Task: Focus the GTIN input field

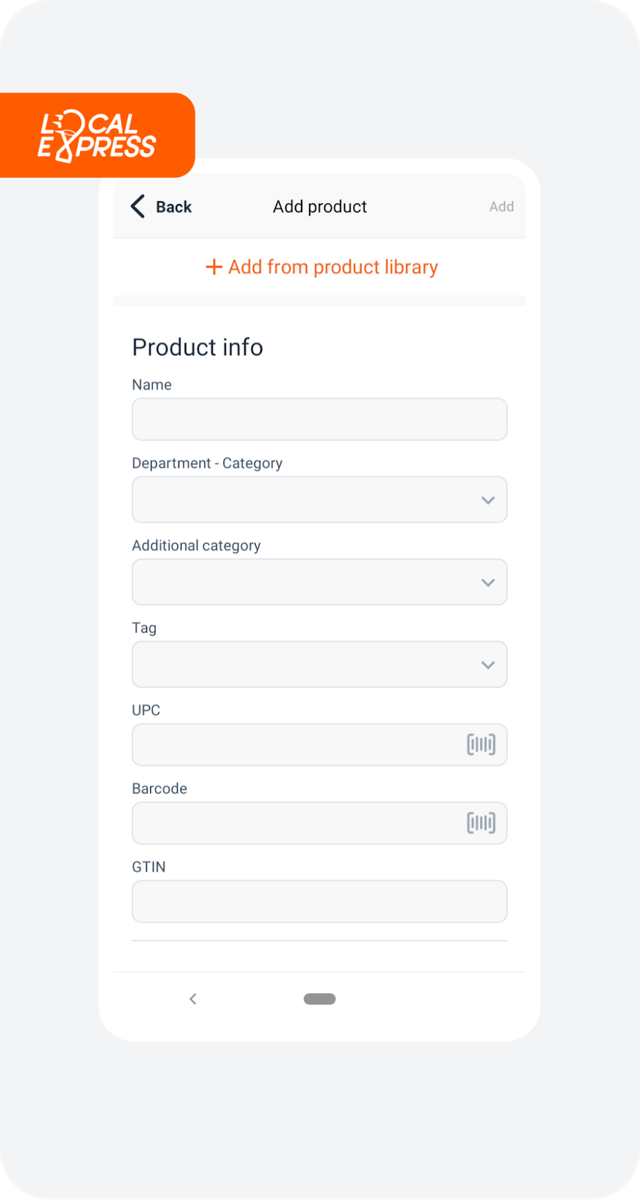Action: coord(319,901)
